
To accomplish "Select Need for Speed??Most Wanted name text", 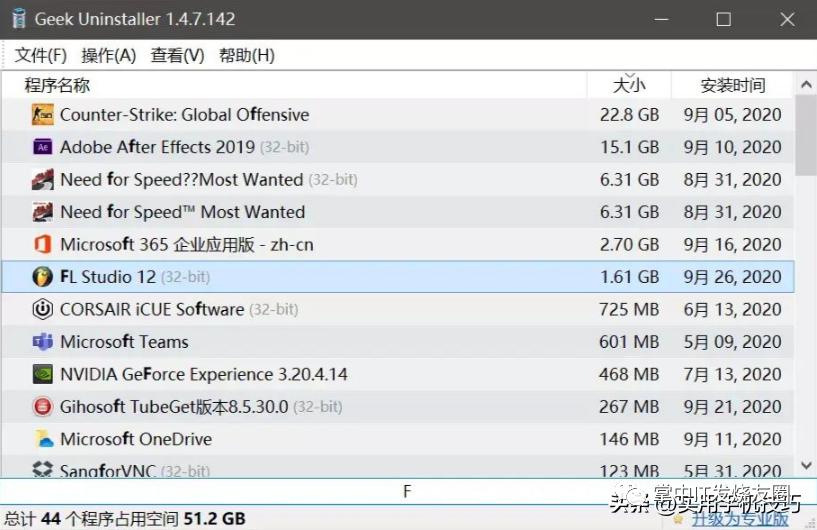I will pos(182,179).
